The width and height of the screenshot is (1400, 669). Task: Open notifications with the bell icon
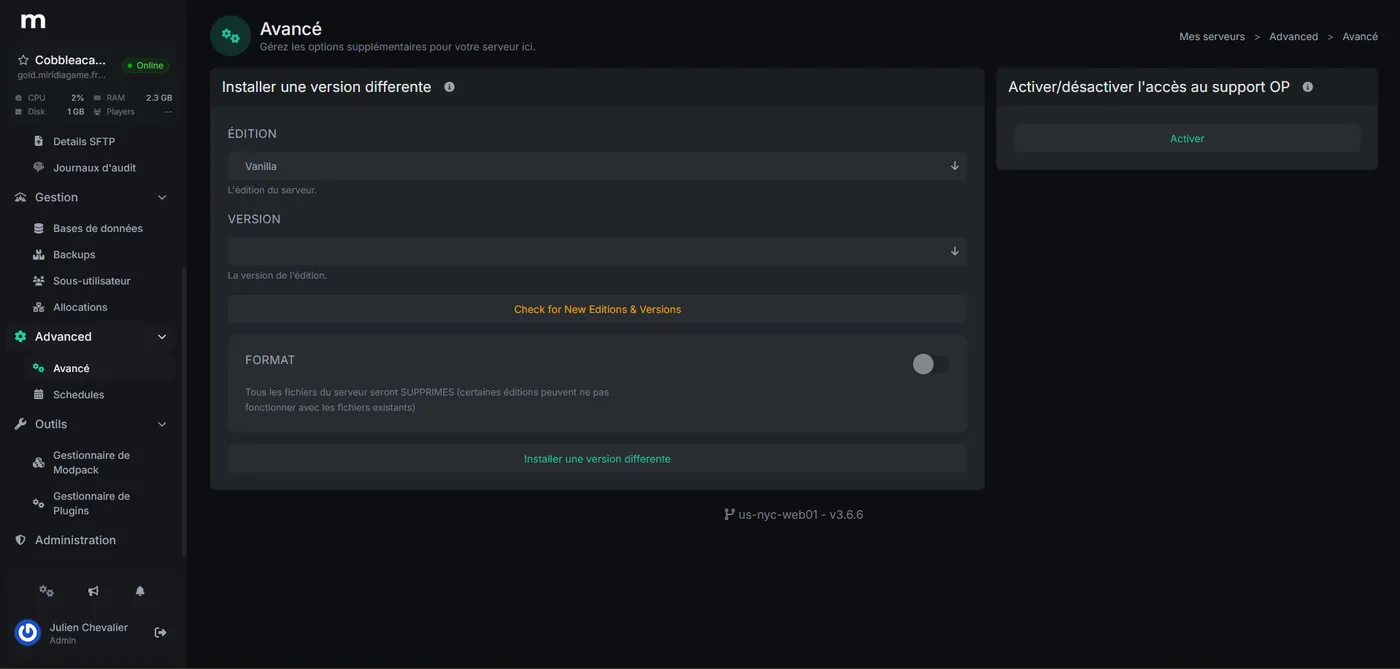[x=140, y=591]
